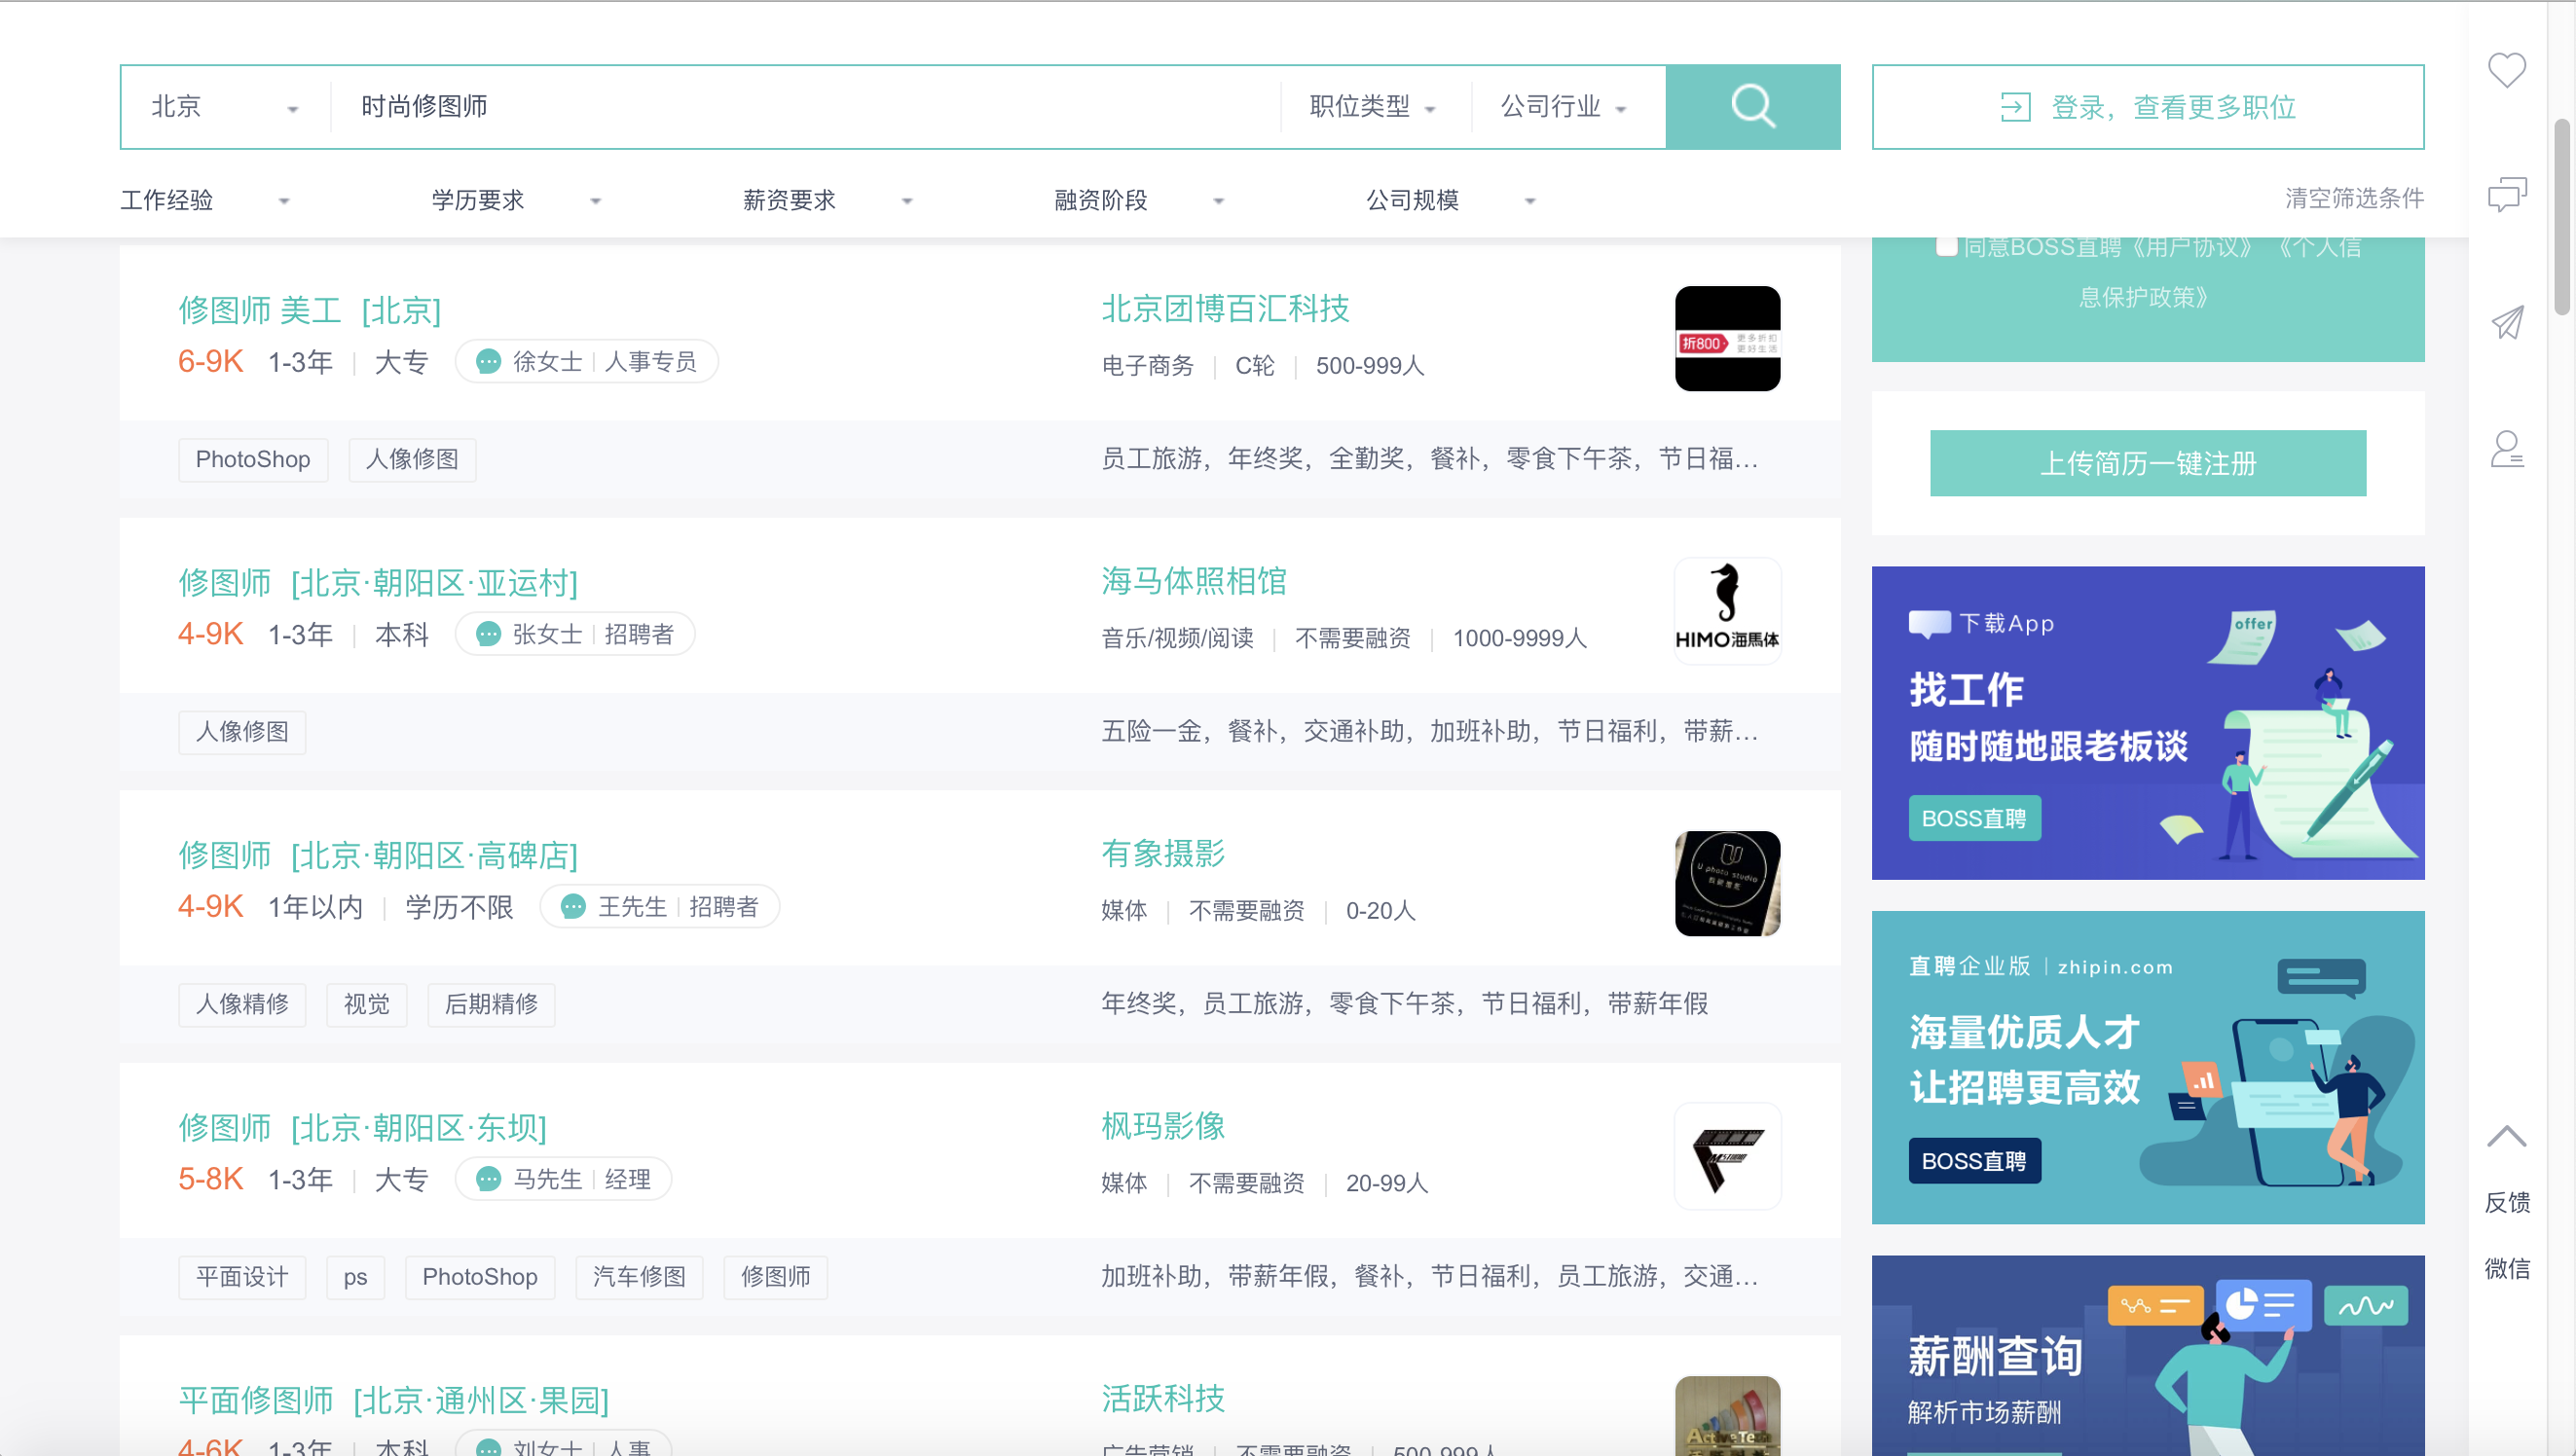Click 登录，查看更多职位 button
Screen dimensions: 2576x1456
click(2148, 107)
